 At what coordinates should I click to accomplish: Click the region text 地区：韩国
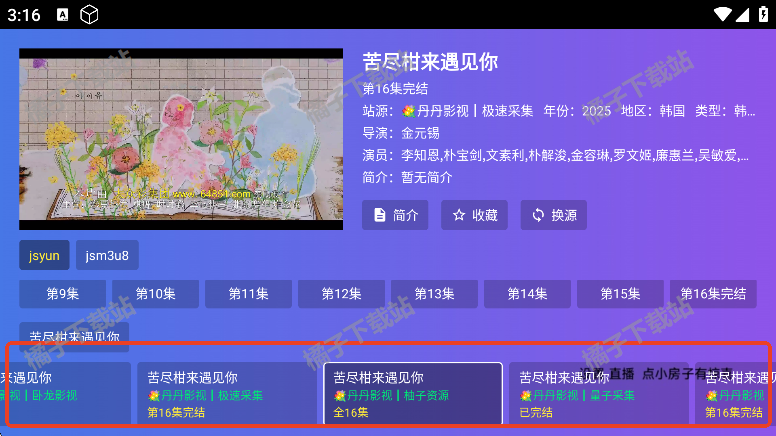(653, 111)
